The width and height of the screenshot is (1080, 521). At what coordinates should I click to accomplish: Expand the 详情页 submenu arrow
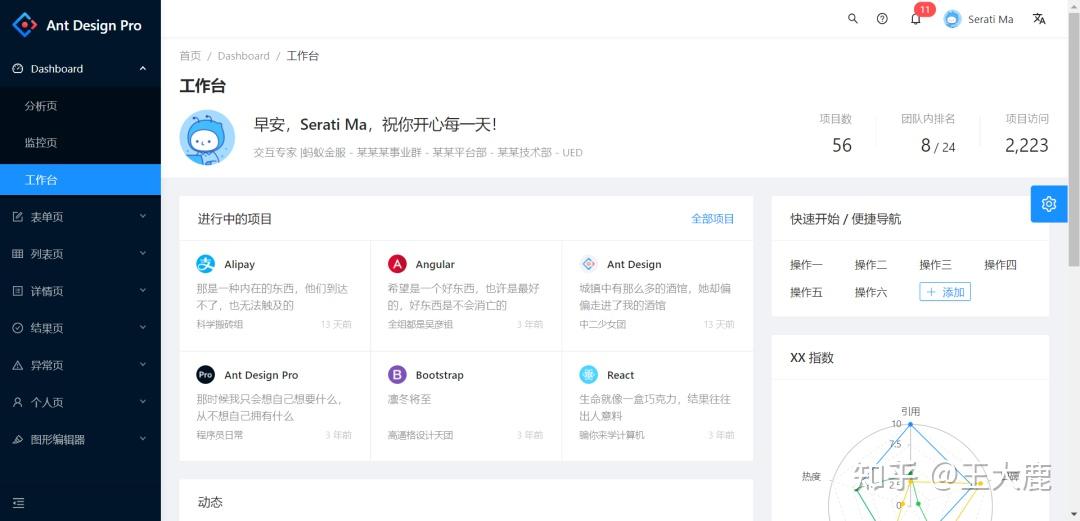tap(143, 291)
